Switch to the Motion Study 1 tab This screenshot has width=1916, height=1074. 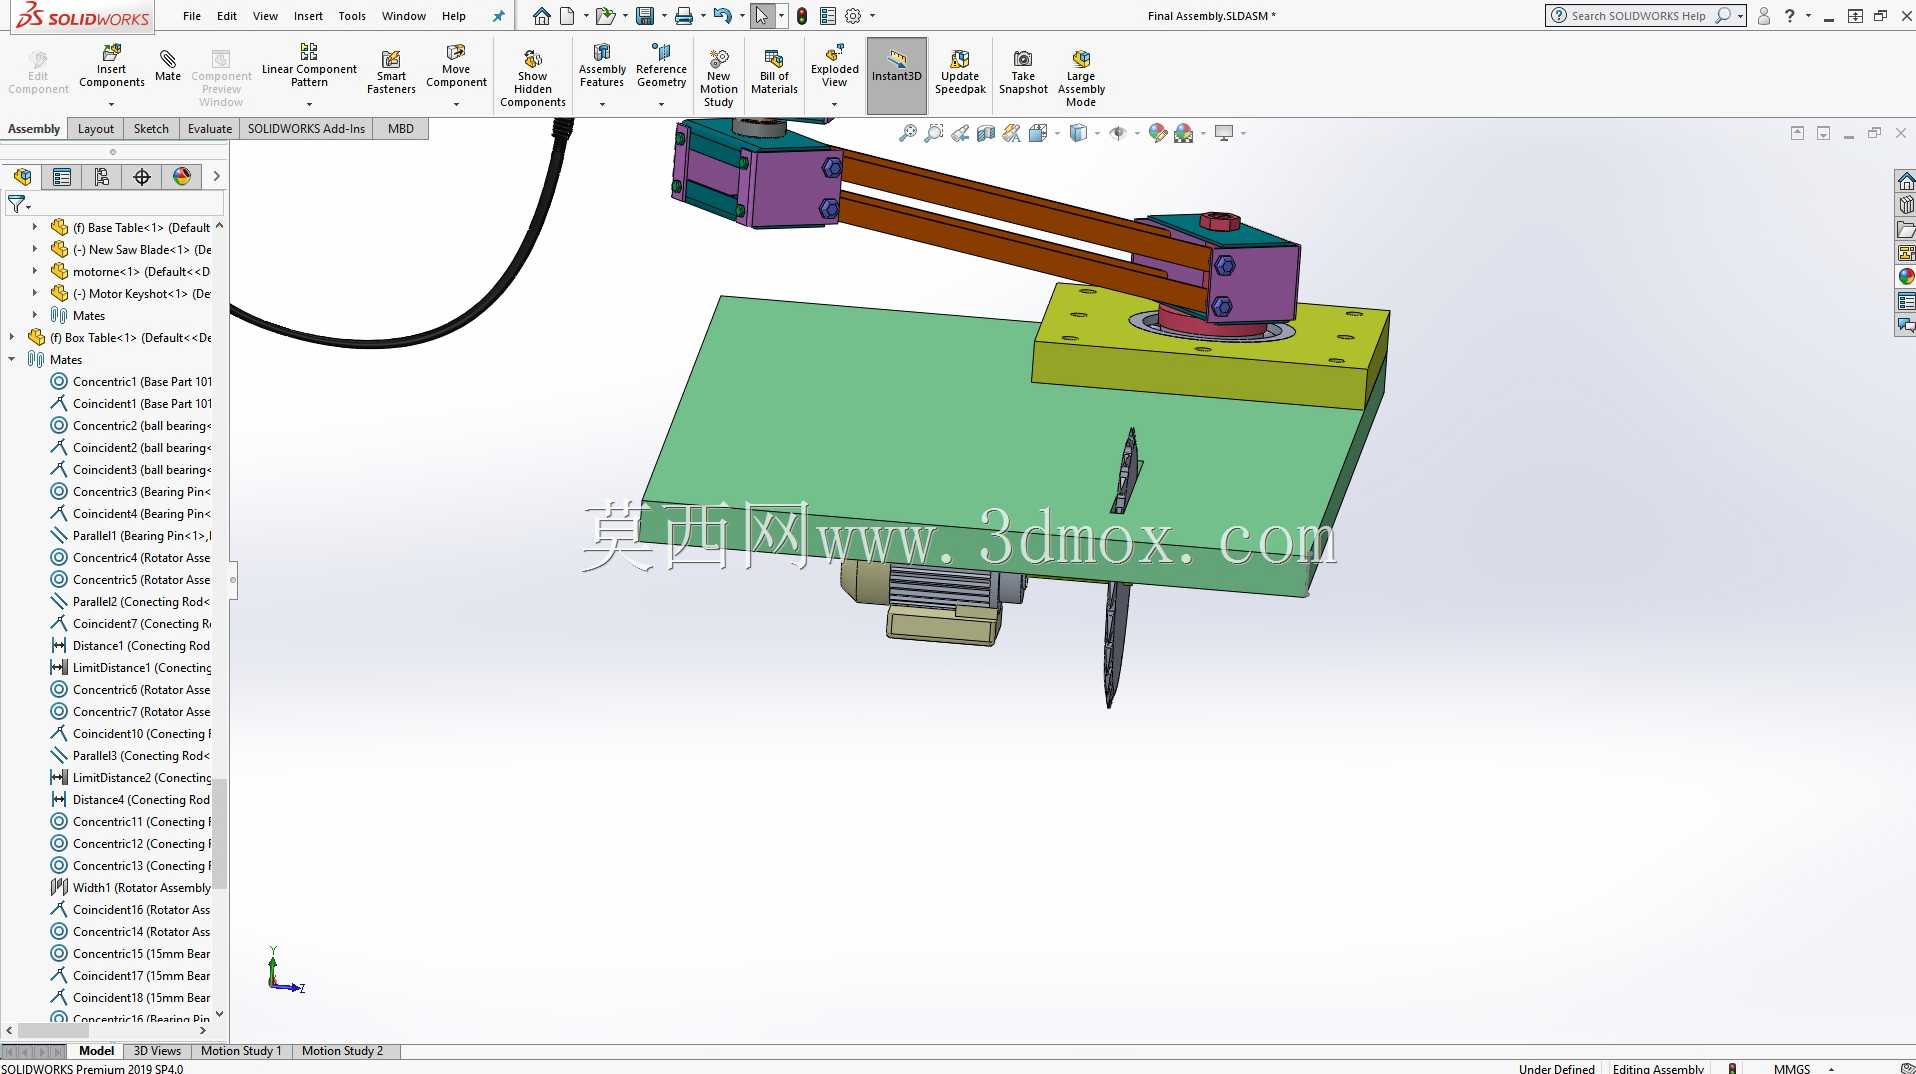click(241, 1051)
